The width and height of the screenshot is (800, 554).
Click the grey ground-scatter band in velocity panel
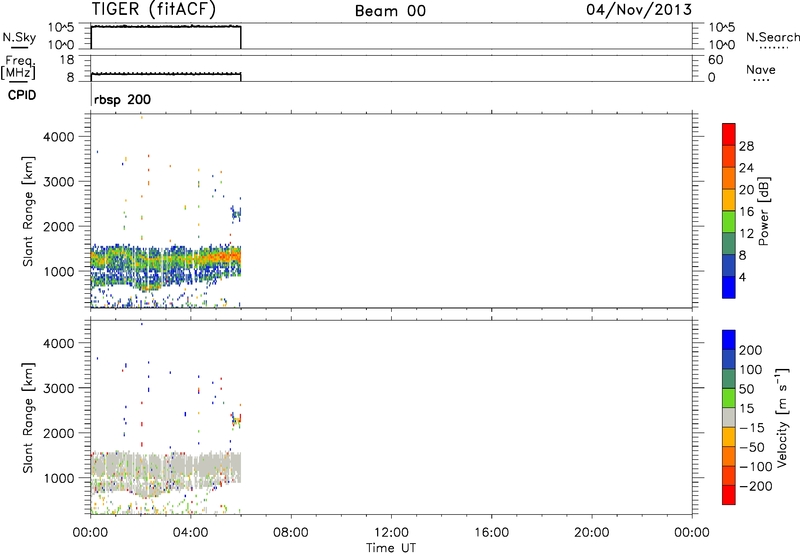pos(166,465)
